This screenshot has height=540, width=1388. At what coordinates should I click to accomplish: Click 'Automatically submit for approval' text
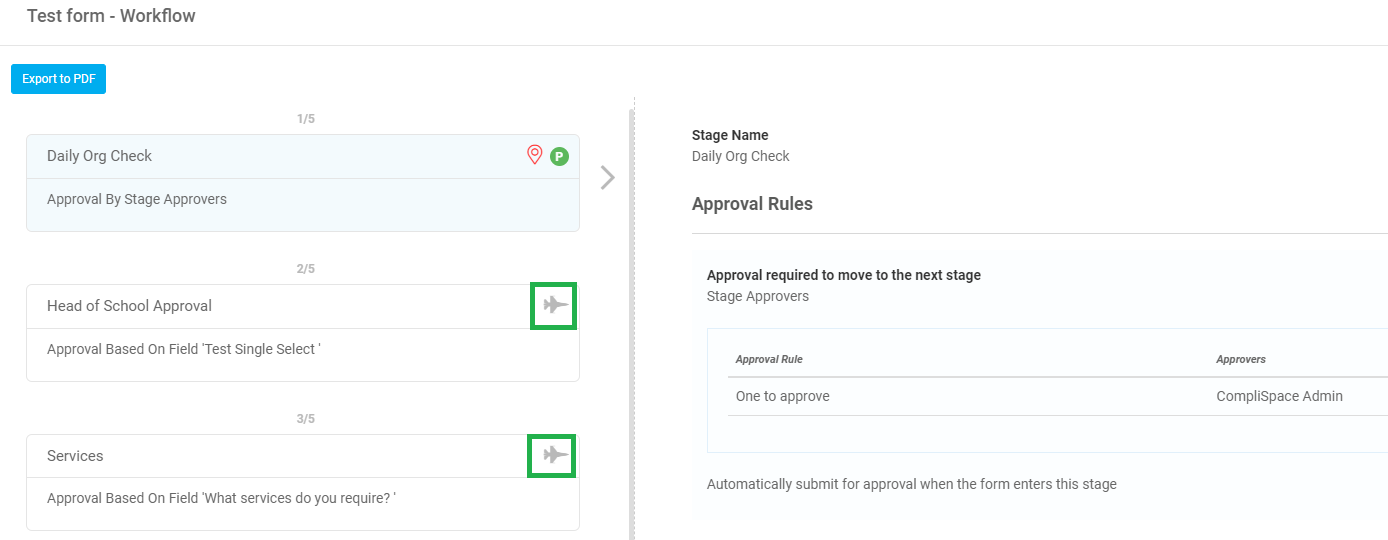pyautogui.click(x=912, y=484)
